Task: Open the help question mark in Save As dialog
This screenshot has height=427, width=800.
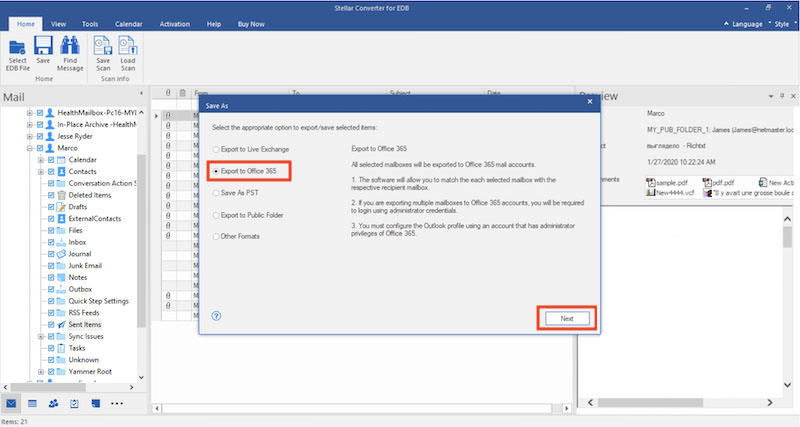Action: [x=216, y=316]
